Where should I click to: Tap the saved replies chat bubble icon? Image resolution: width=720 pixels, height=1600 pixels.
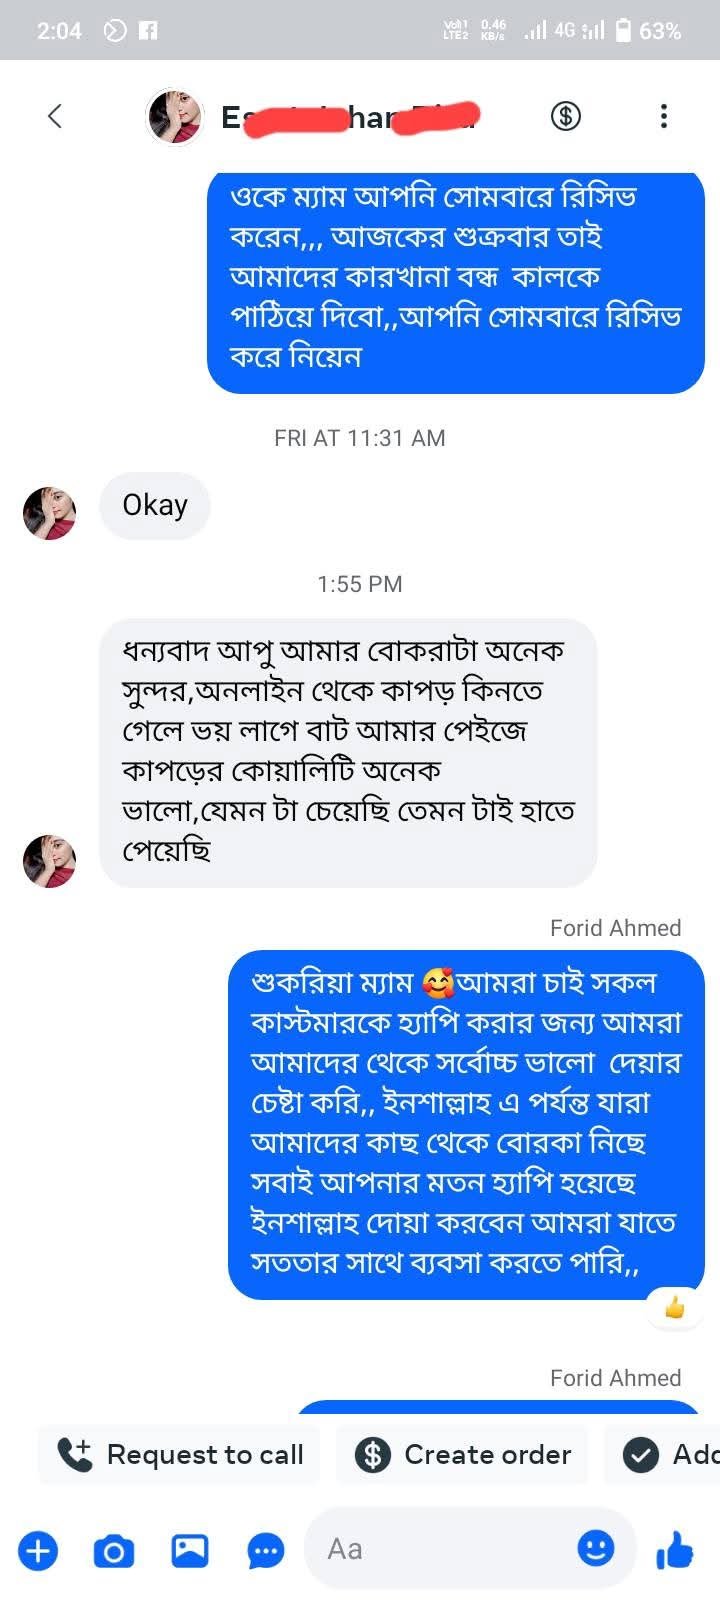(x=266, y=1551)
